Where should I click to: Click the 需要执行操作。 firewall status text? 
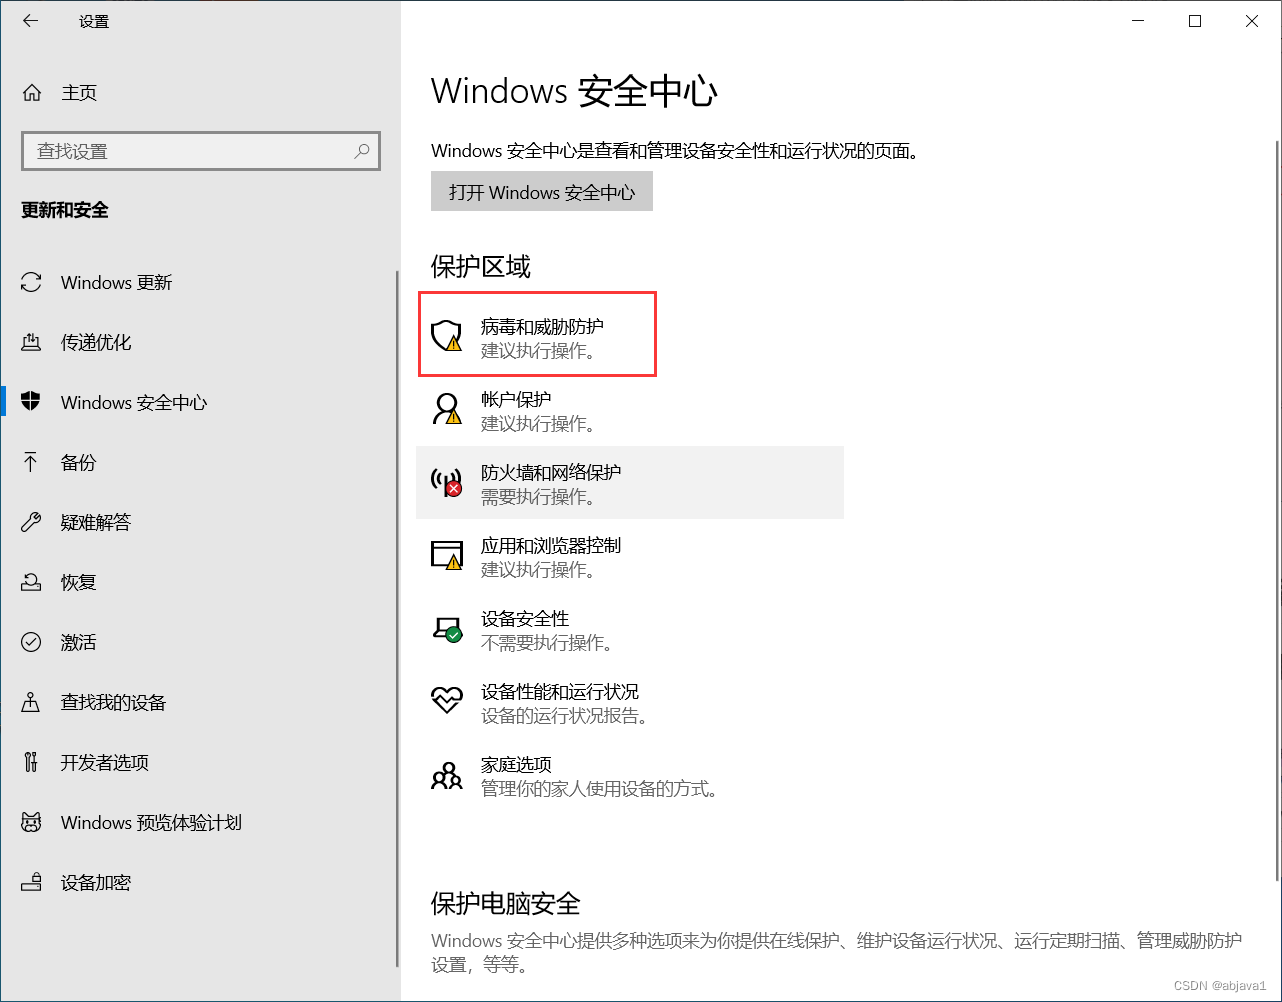click(538, 497)
